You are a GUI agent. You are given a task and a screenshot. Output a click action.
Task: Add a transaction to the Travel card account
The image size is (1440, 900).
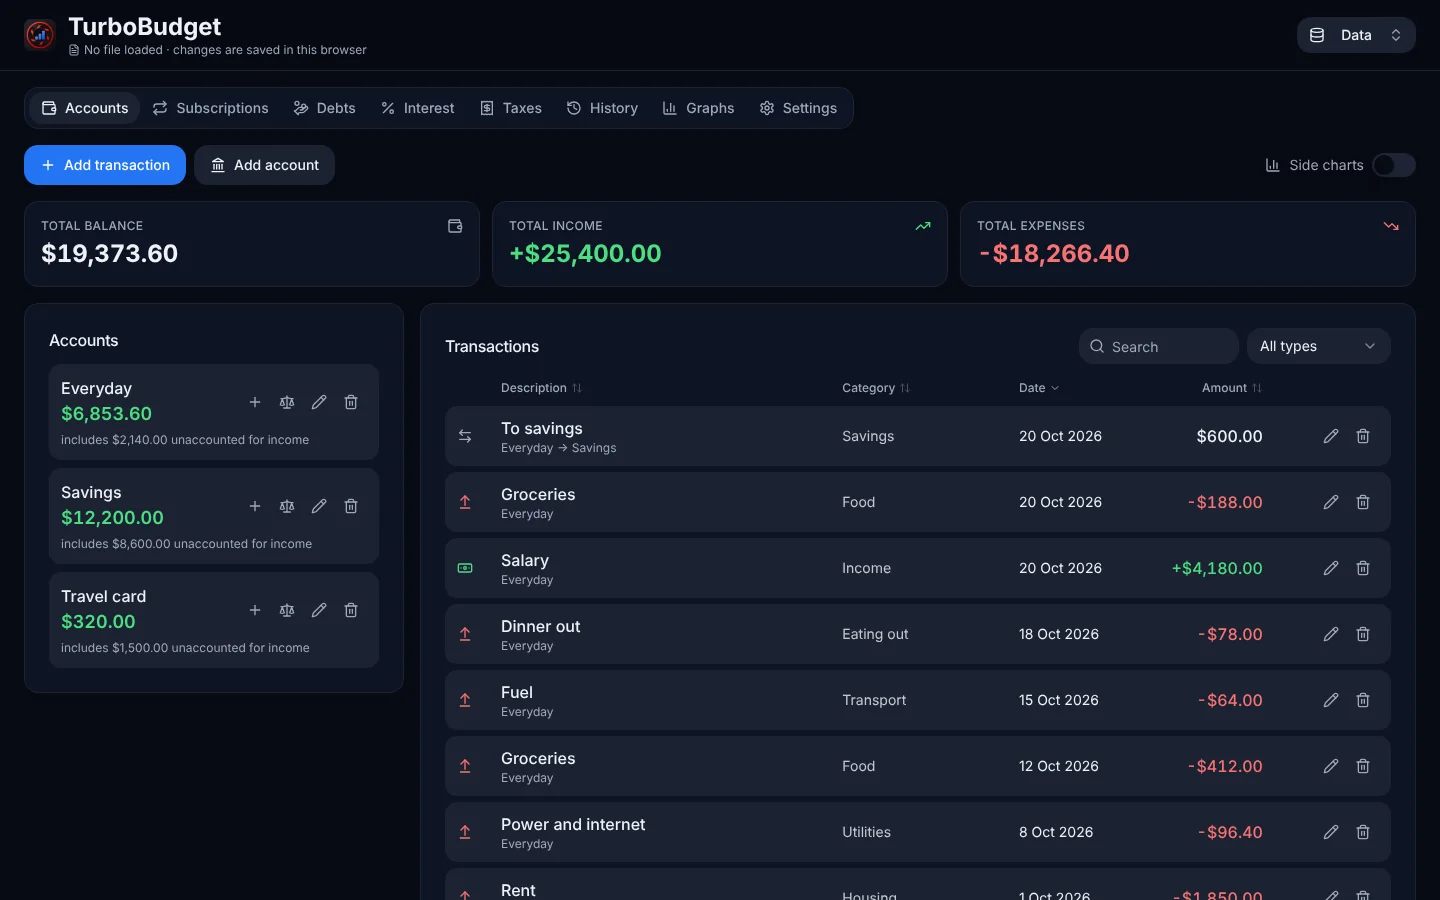(255, 610)
